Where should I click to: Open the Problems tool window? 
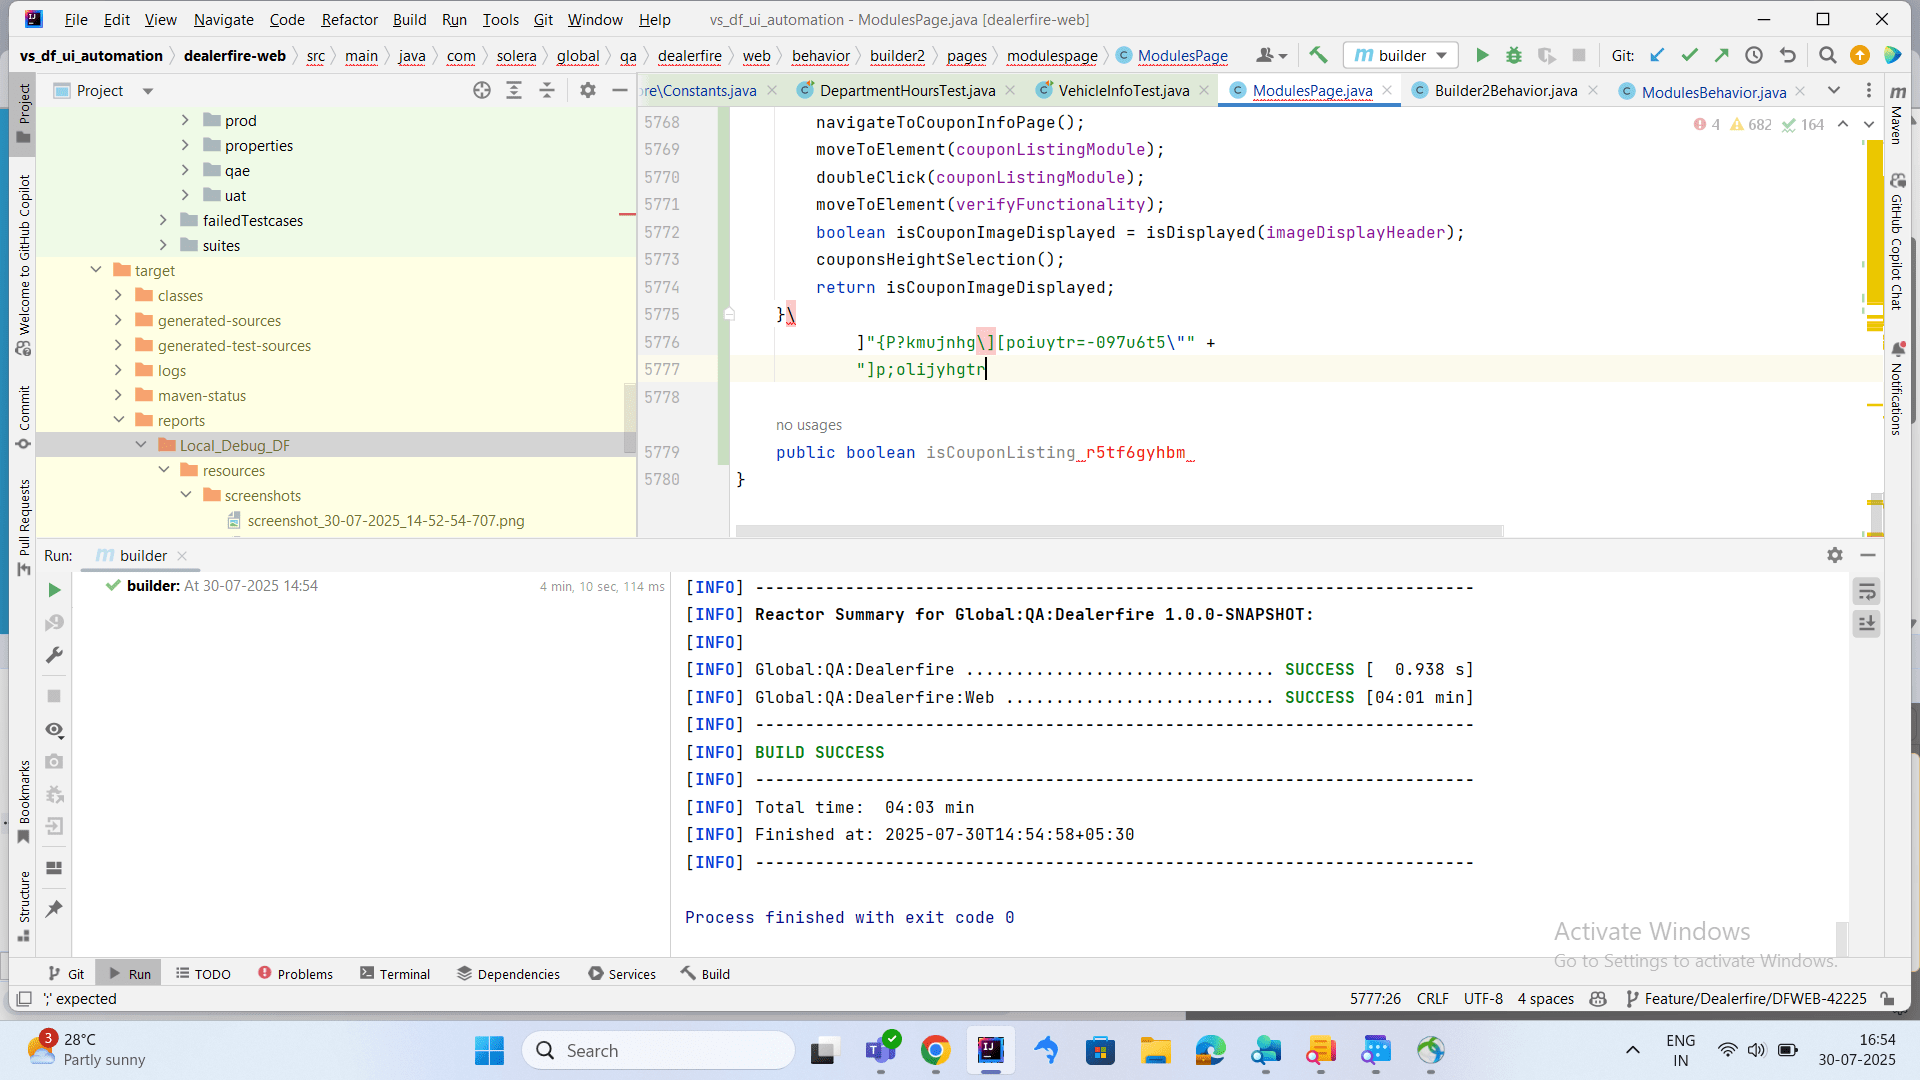(x=295, y=974)
